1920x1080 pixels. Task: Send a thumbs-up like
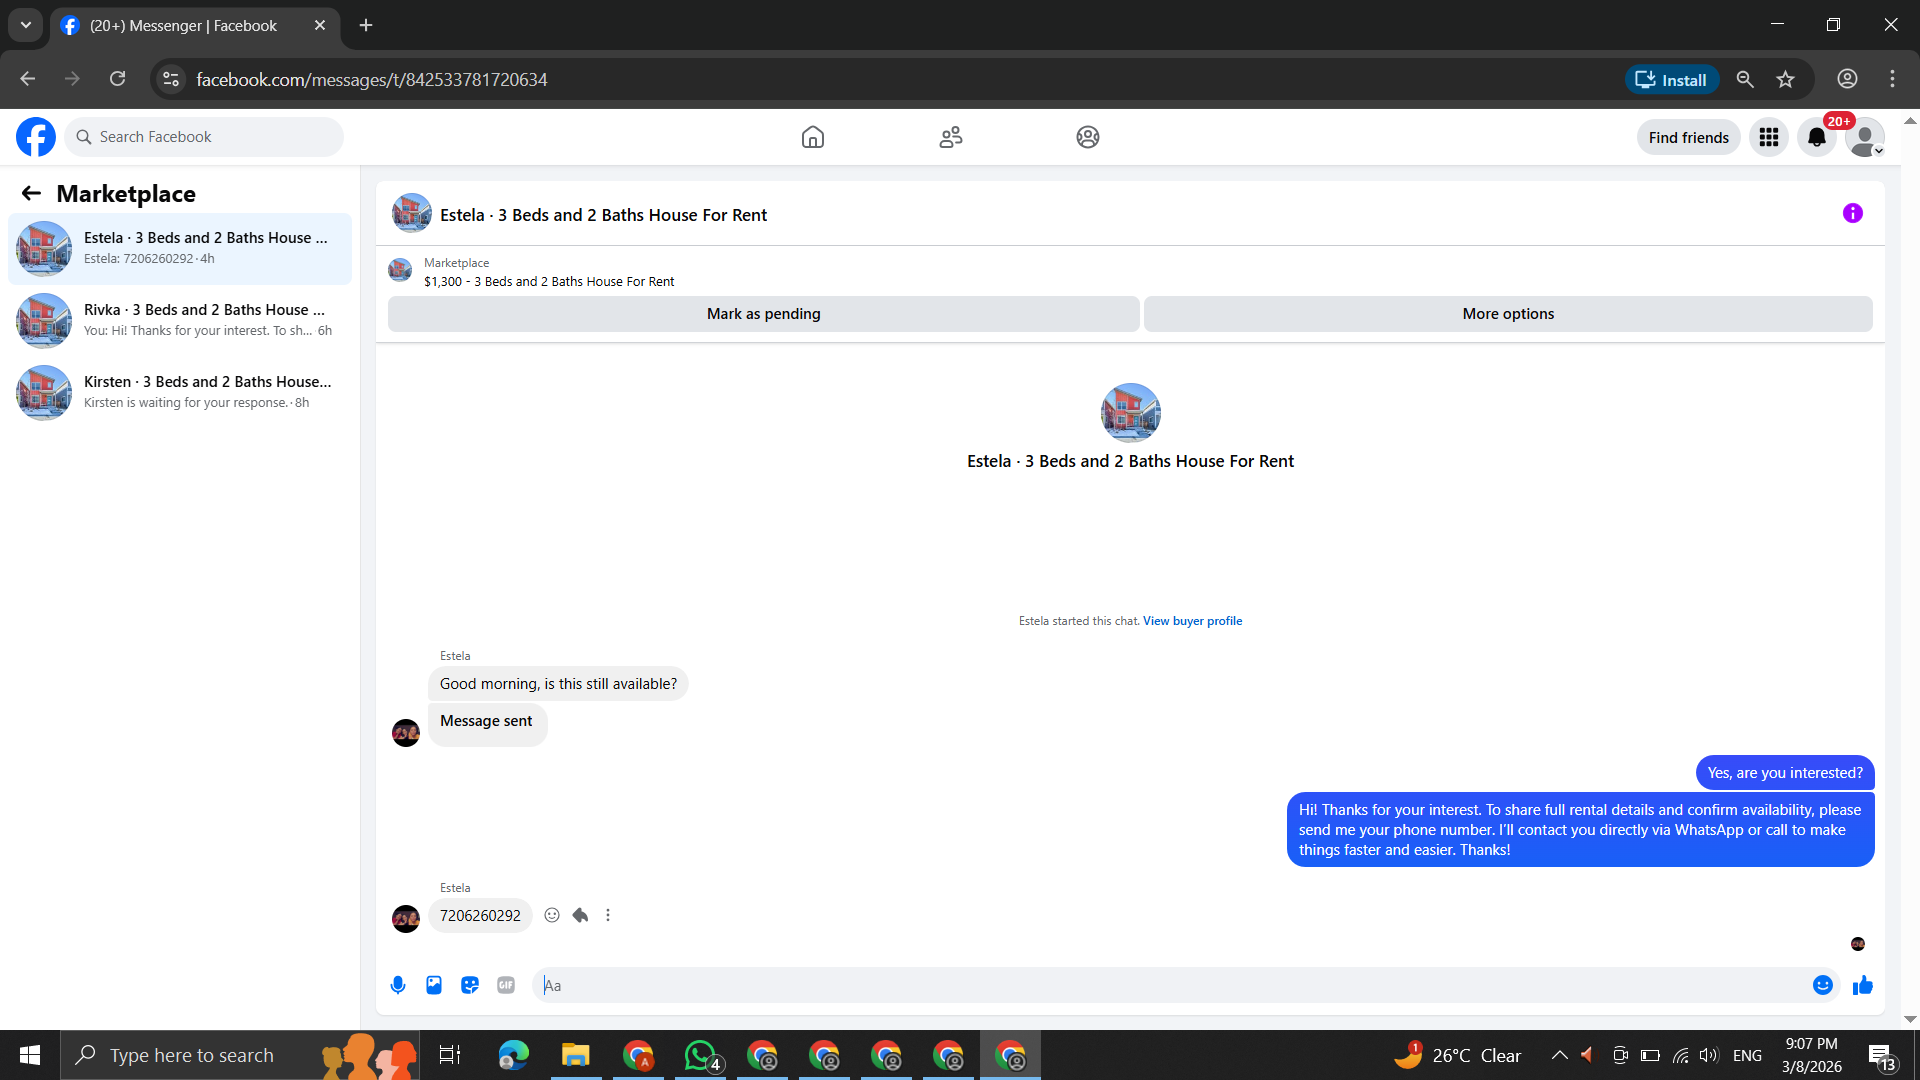(x=1862, y=985)
